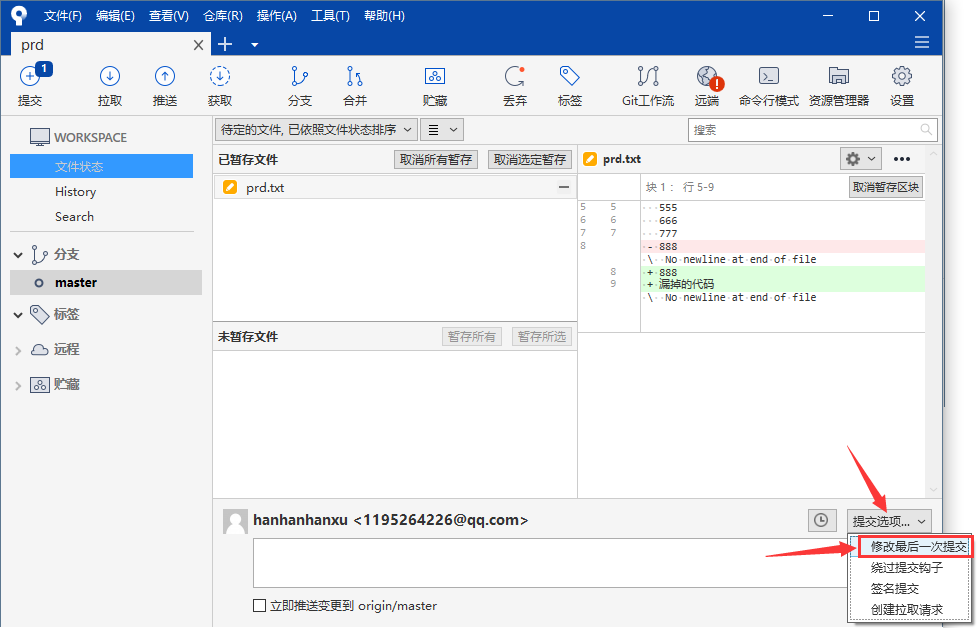The width and height of the screenshot is (978, 628).
Task: Enable 立即推送变更到 origin/master checkbox
Action: click(260, 606)
